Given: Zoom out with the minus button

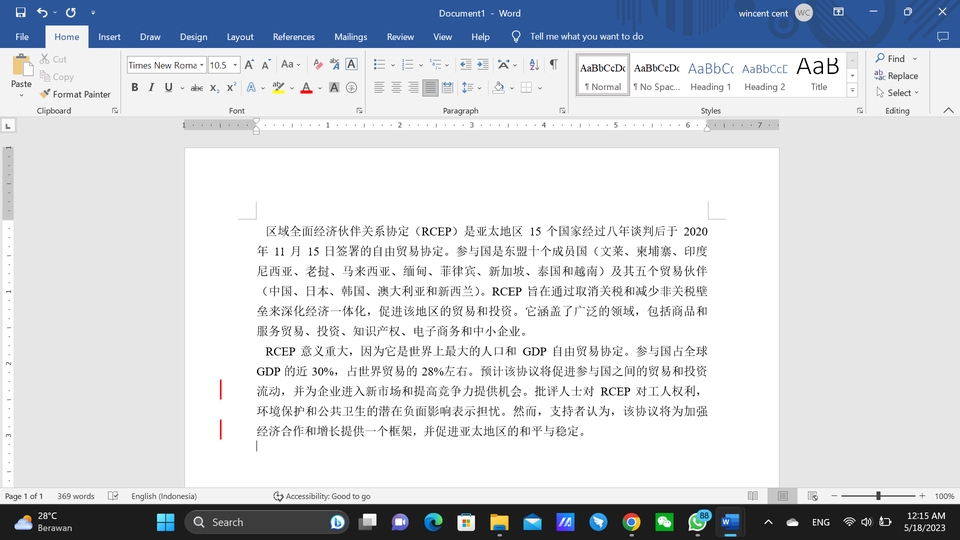Looking at the screenshot, I should click(834, 496).
